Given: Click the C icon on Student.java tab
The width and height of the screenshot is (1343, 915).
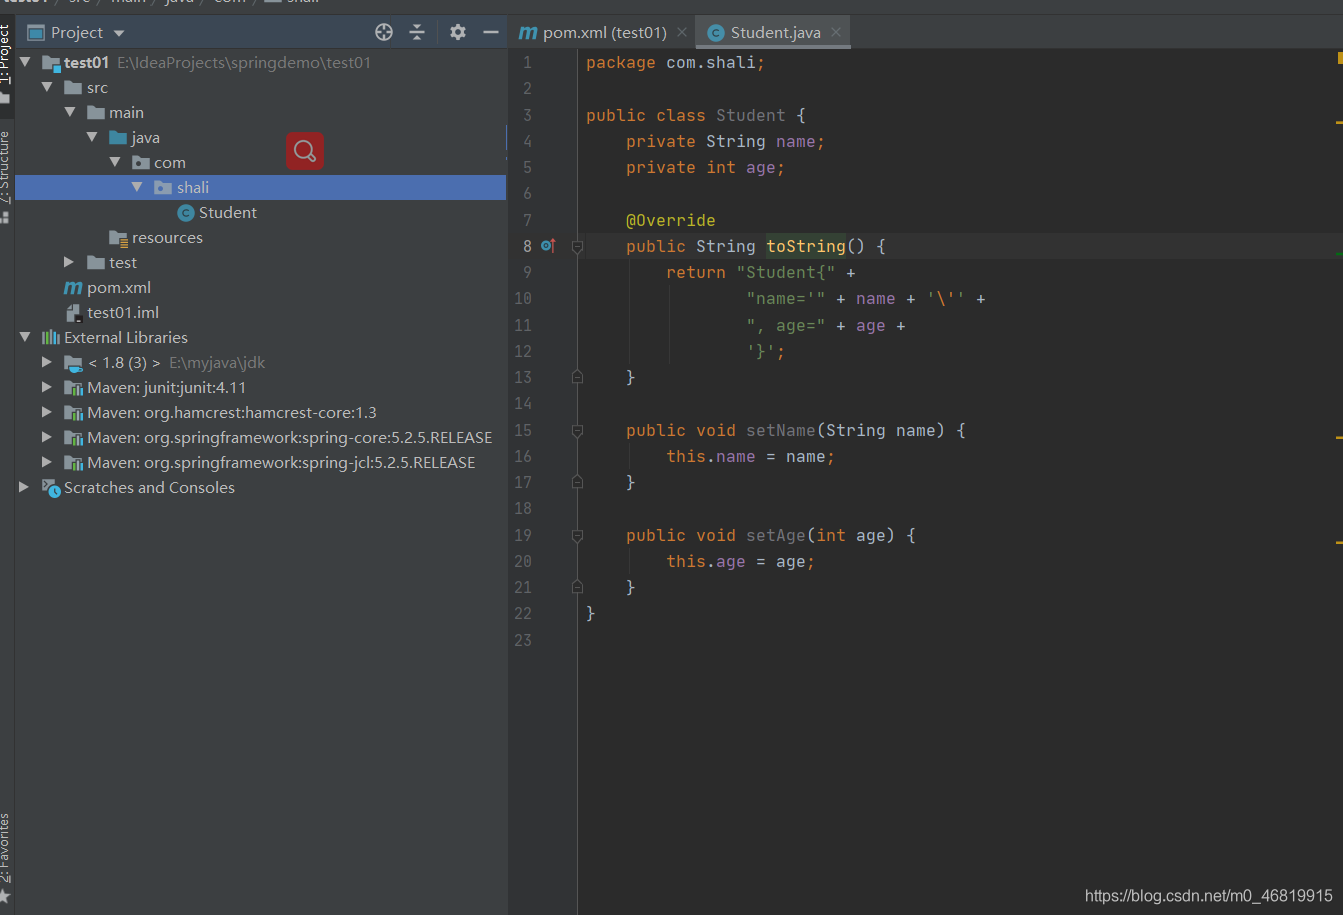Looking at the screenshot, I should click(715, 33).
